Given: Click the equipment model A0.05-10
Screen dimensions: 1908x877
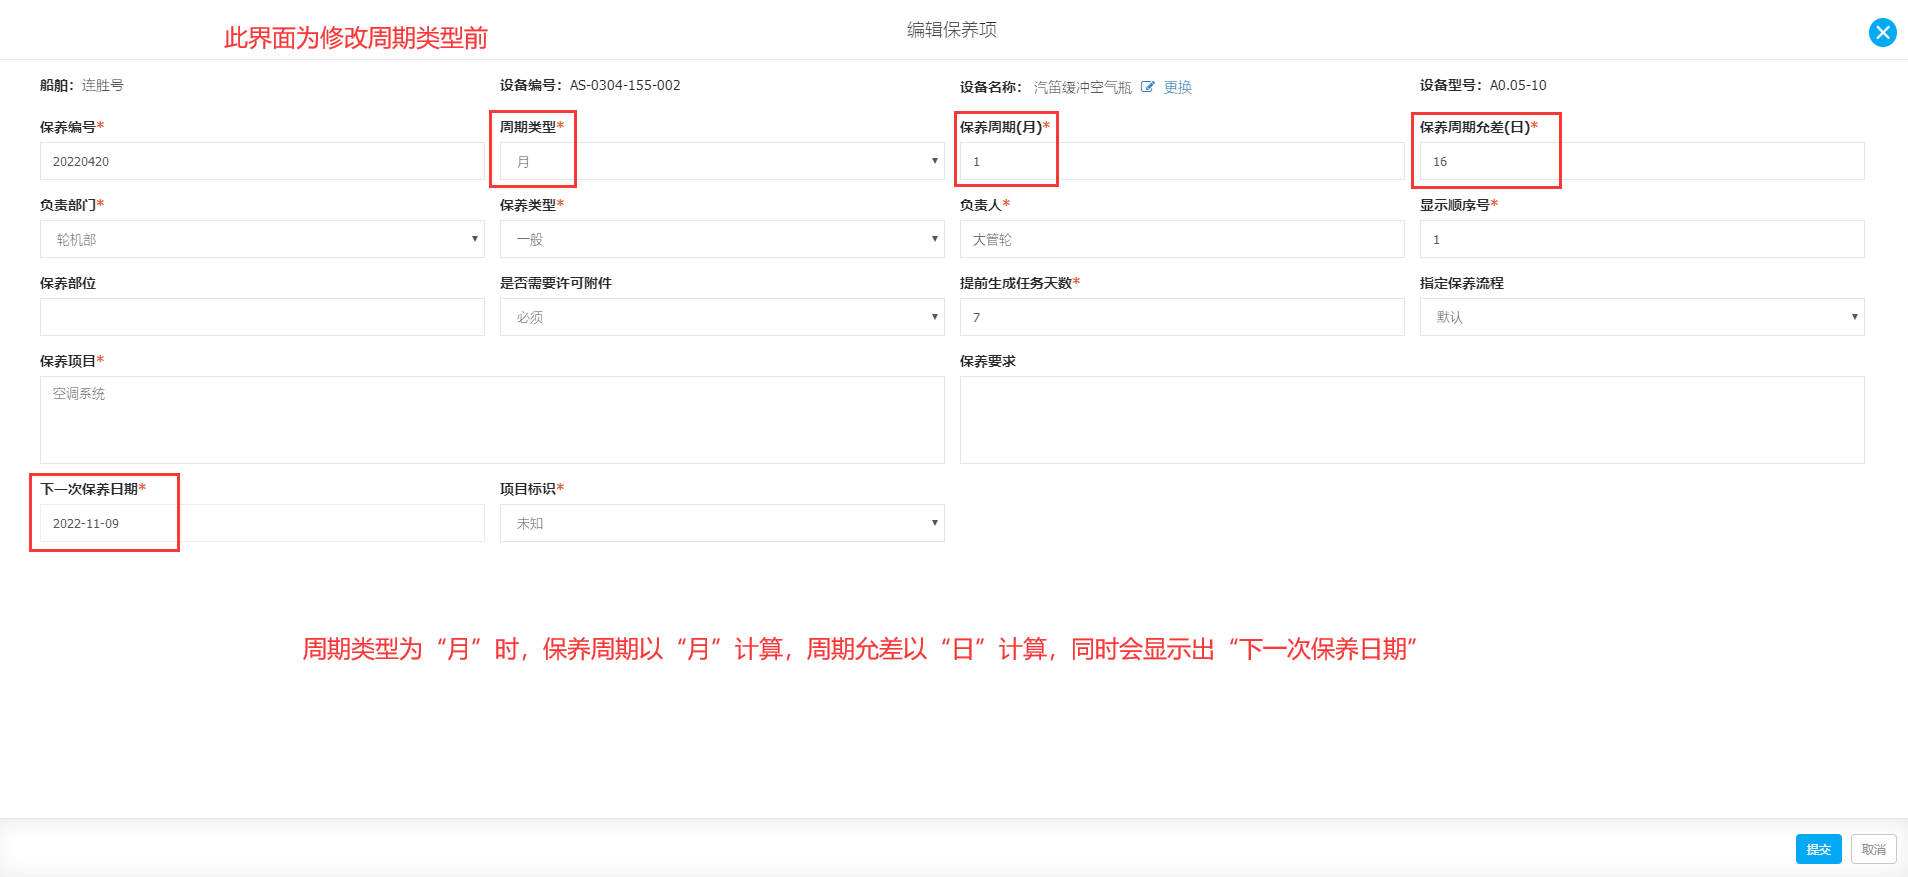Looking at the screenshot, I should click(x=1518, y=85).
